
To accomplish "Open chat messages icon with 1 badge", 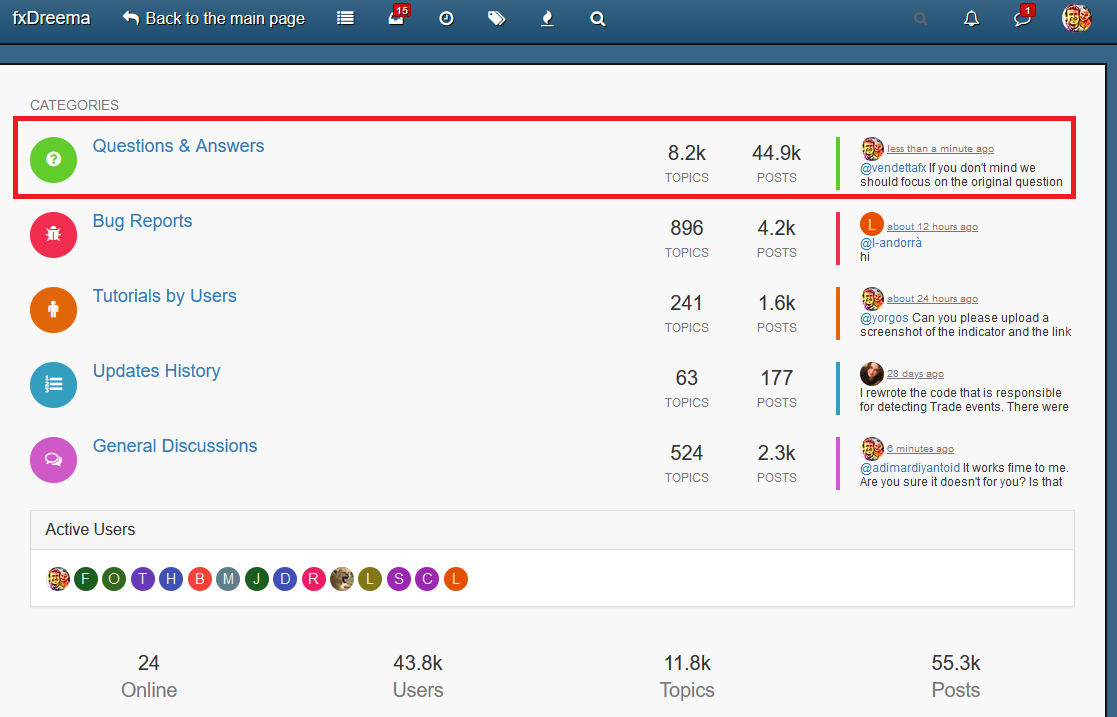I will tap(1024, 17).
